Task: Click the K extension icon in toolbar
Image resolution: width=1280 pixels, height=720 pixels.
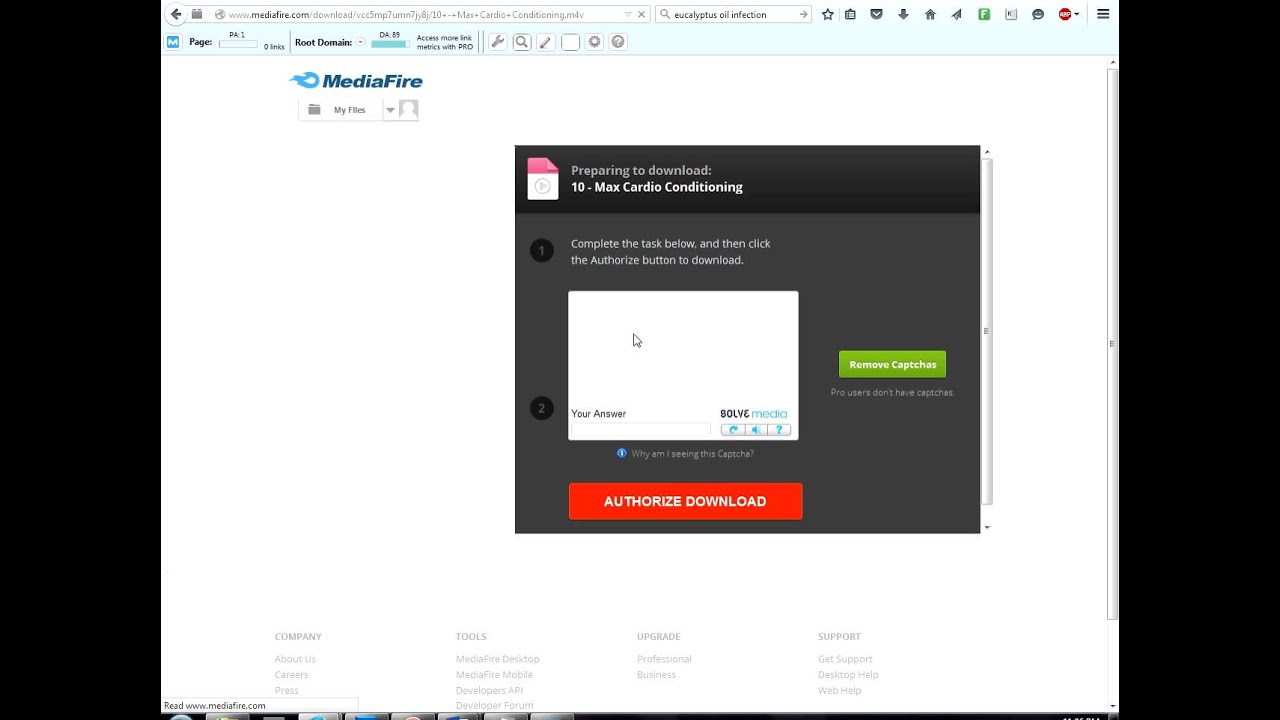Action: point(1011,15)
